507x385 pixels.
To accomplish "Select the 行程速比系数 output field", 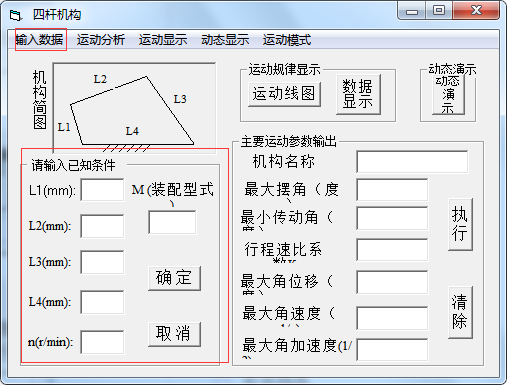I will [392, 250].
